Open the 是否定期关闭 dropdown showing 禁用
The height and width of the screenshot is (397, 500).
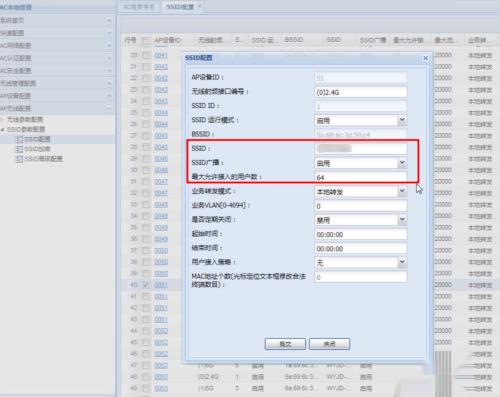coord(402,220)
